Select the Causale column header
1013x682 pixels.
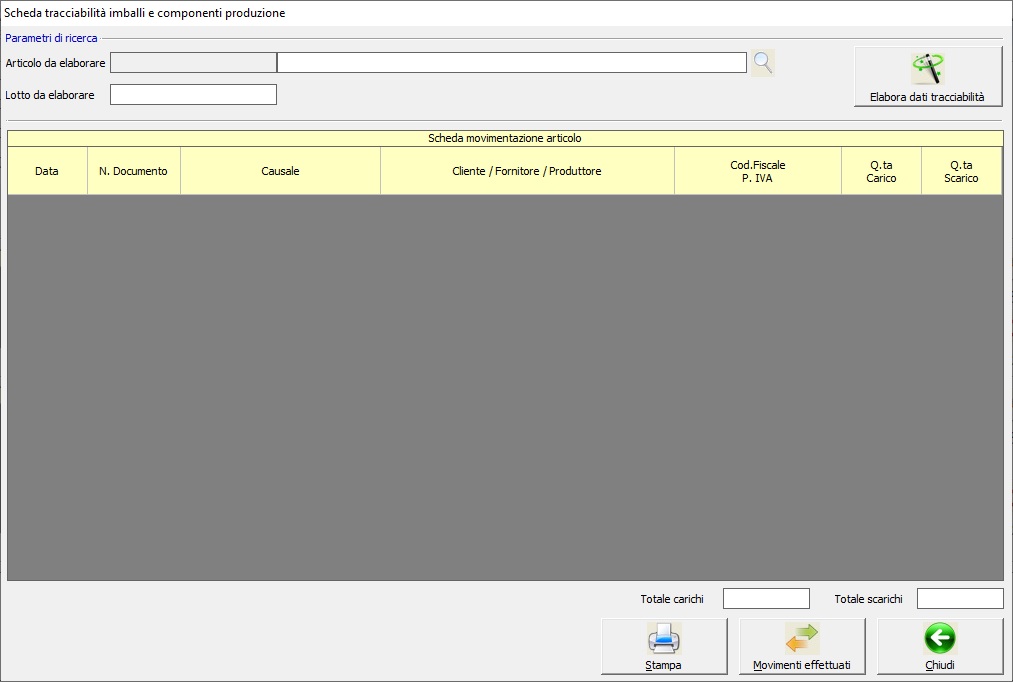pos(280,171)
